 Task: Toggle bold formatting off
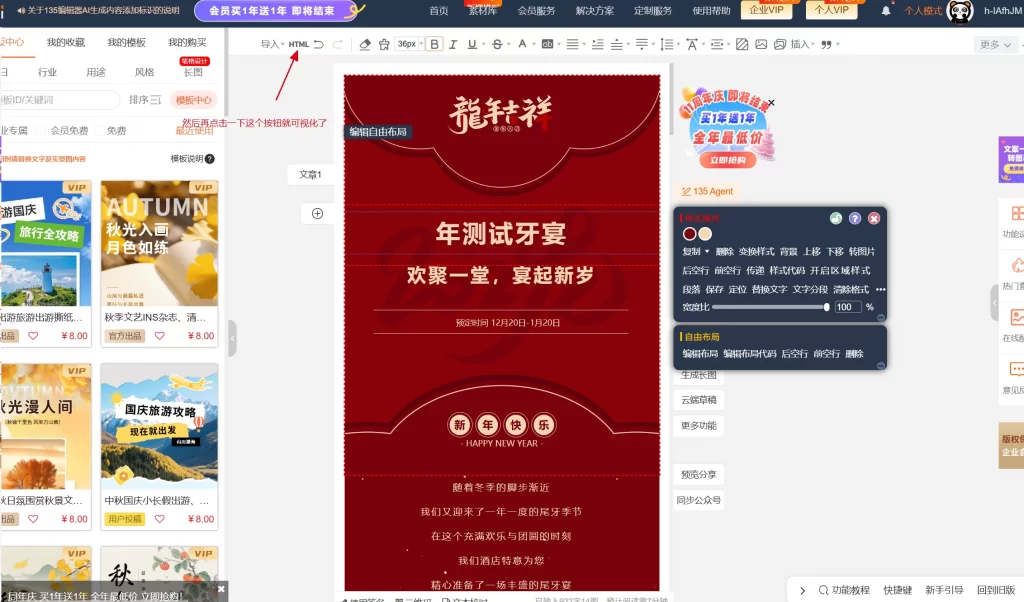point(434,44)
